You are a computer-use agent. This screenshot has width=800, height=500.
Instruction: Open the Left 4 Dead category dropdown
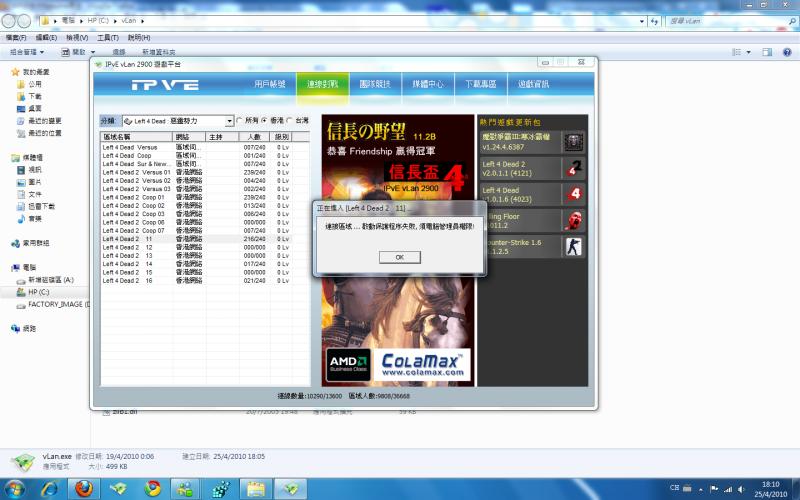[229, 121]
